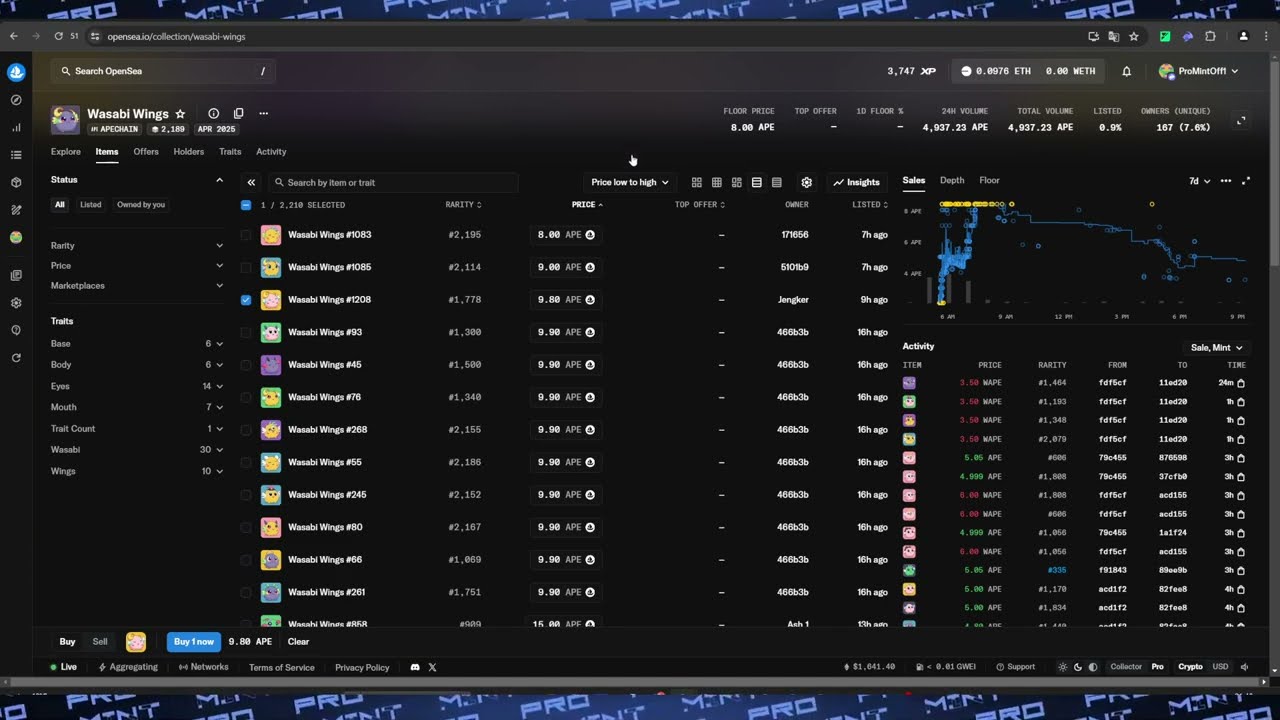Viewport: 1280px width, 720px height.
Task: Switch to compact grid view
Action: (x=717, y=182)
